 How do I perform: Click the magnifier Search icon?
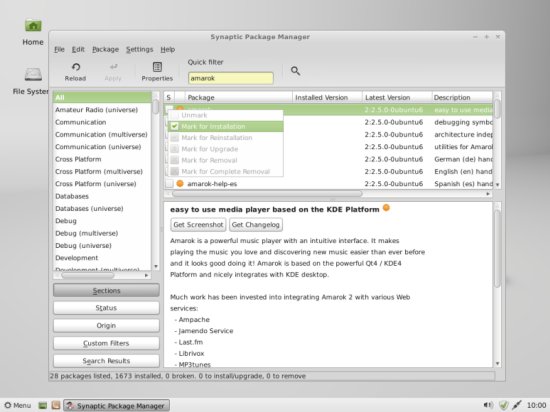click(x=295, y=71)
